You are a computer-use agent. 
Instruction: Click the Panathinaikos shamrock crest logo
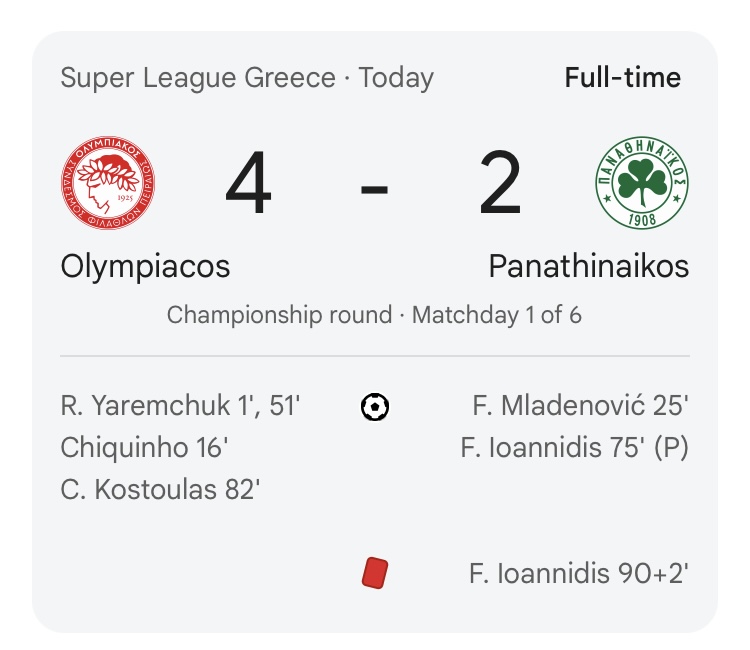click(642, 183)
